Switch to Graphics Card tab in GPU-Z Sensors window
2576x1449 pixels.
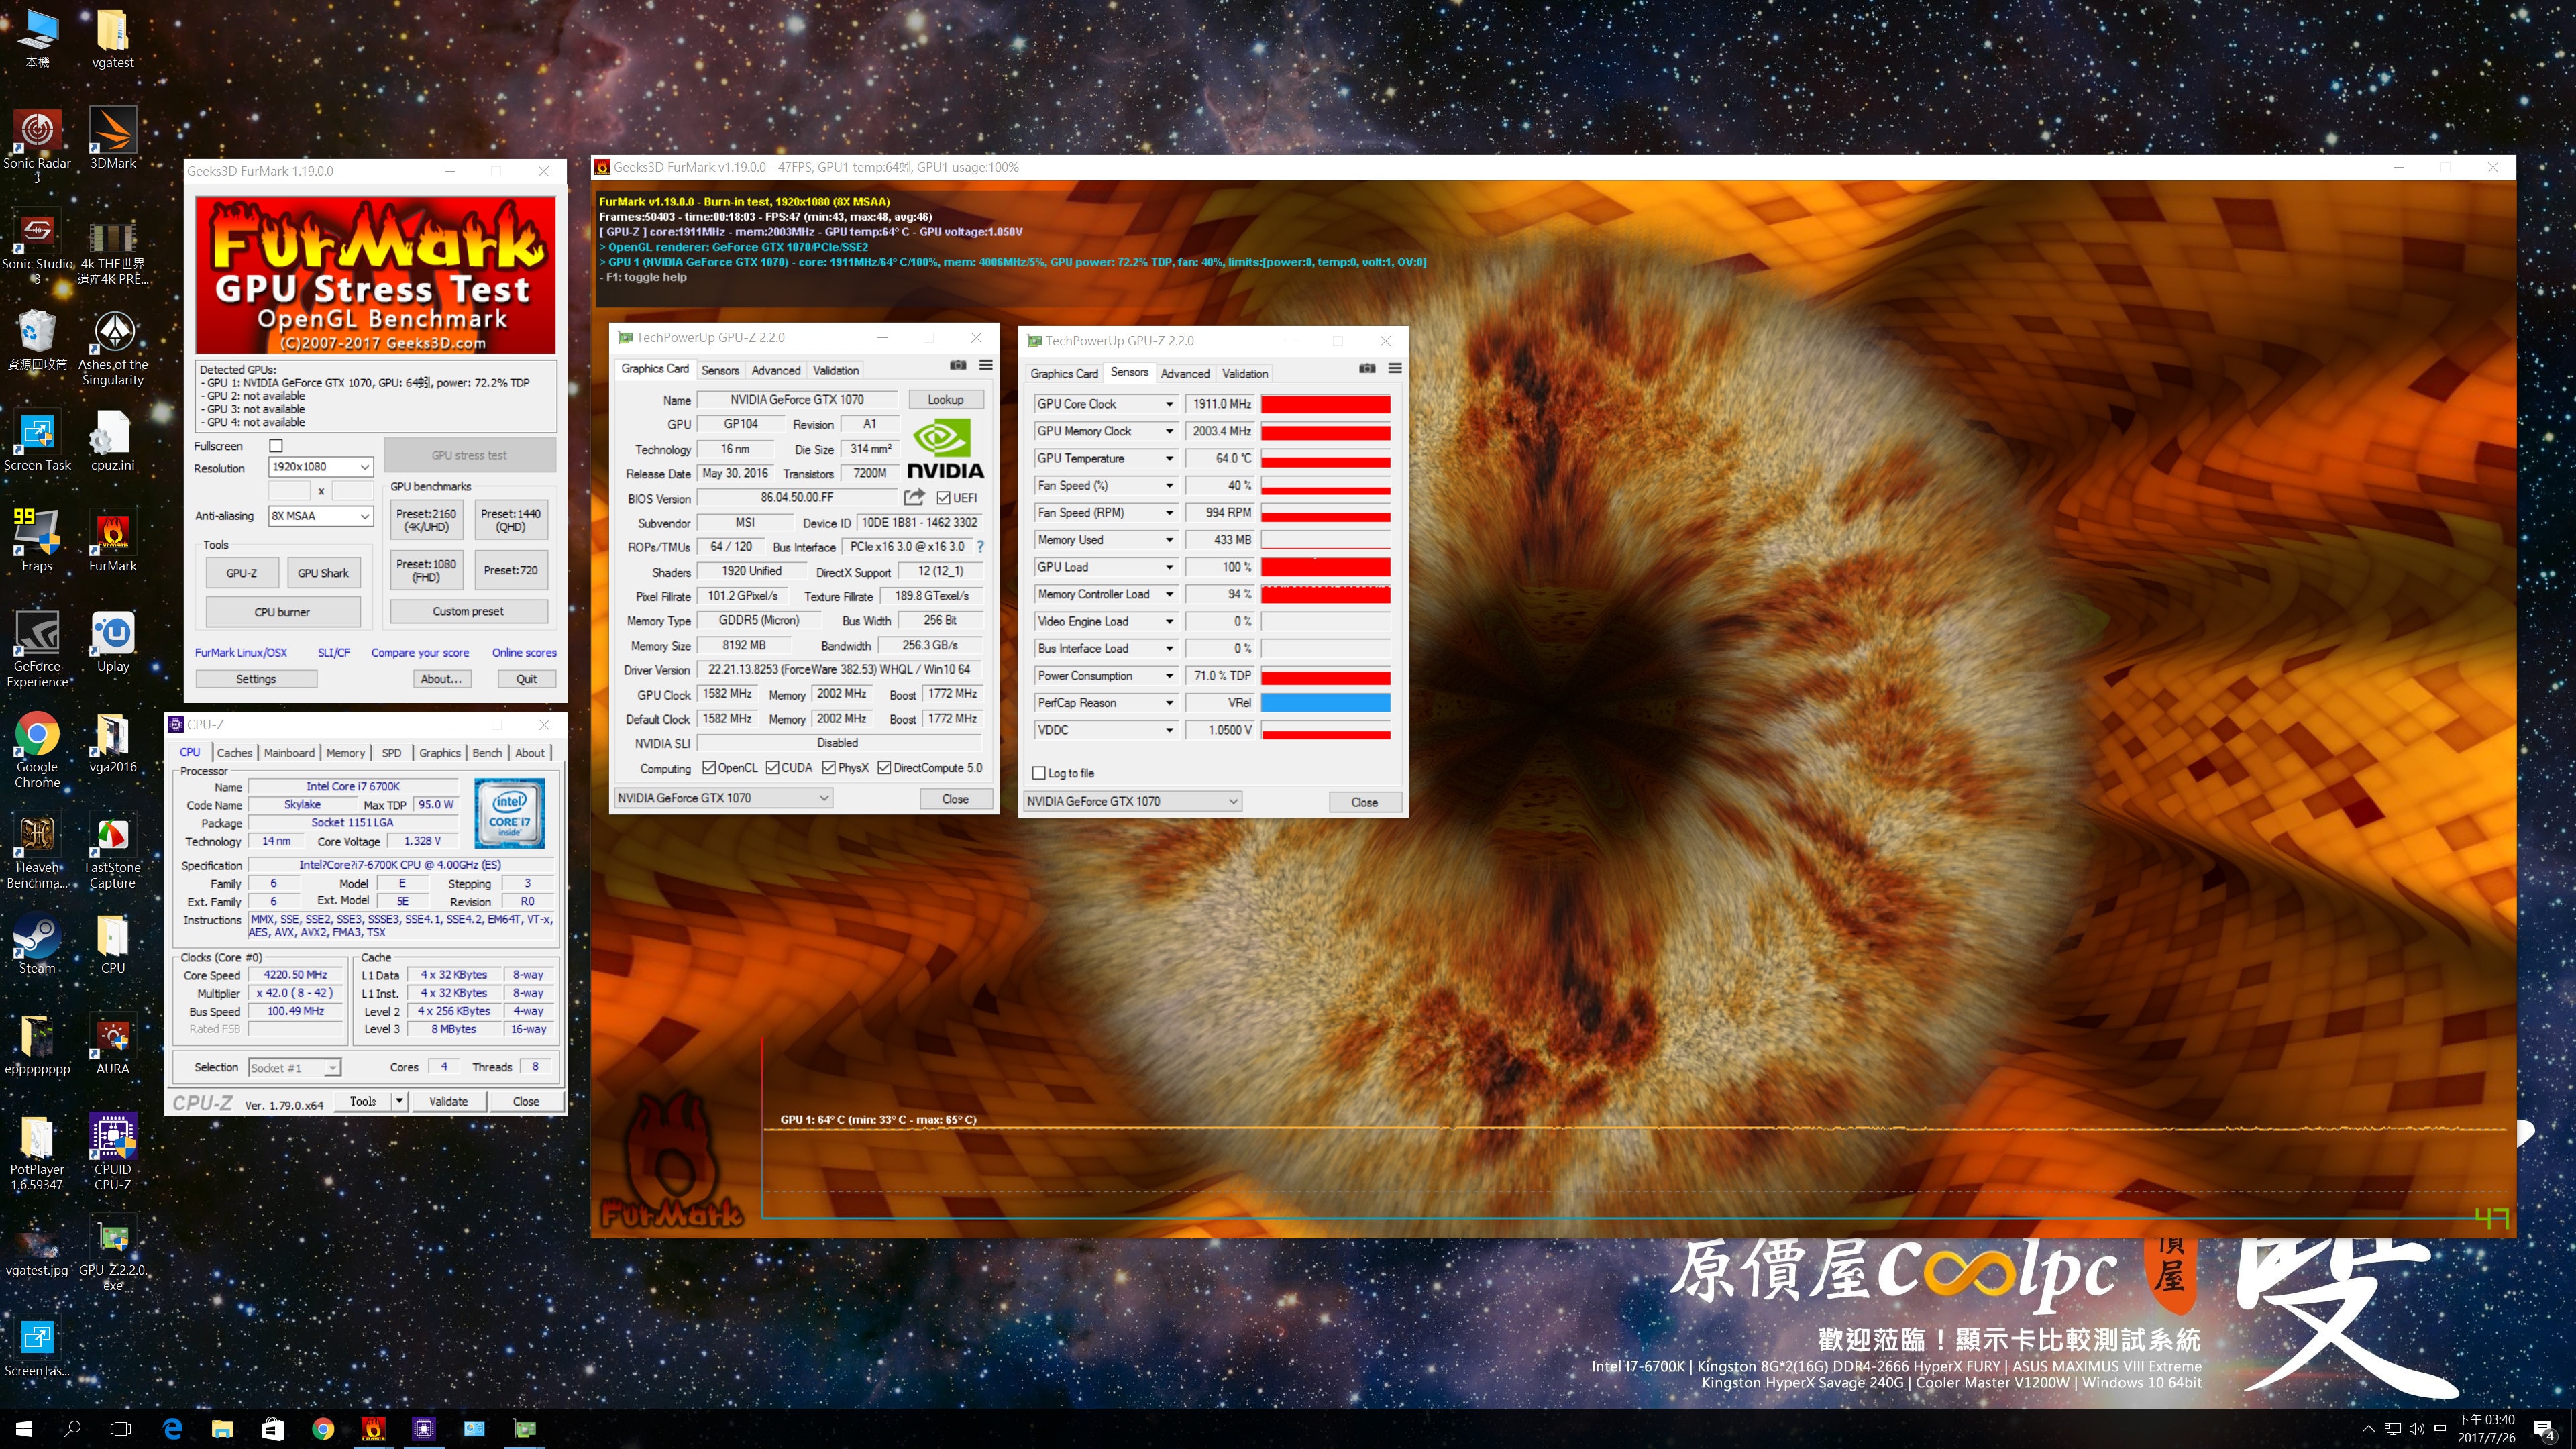click(1064, 373)
